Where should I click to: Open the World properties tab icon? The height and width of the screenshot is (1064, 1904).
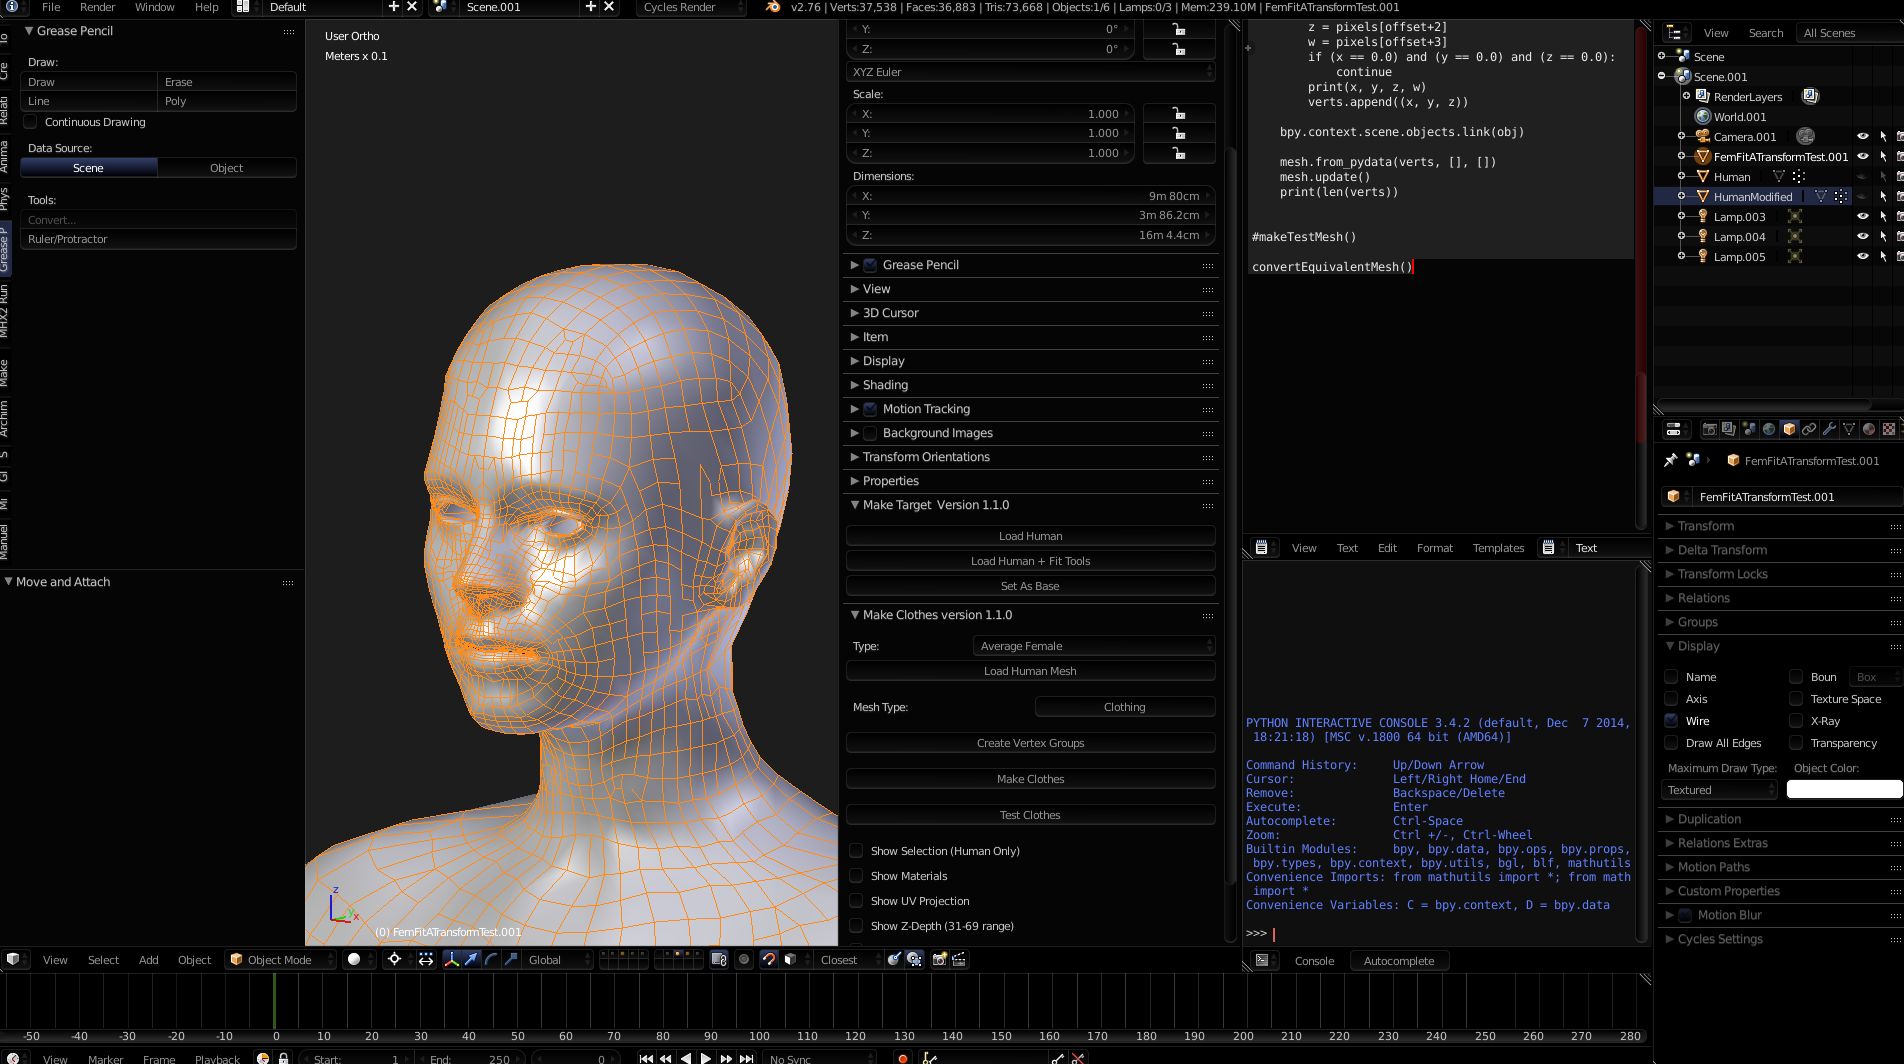click(1769, 429)
